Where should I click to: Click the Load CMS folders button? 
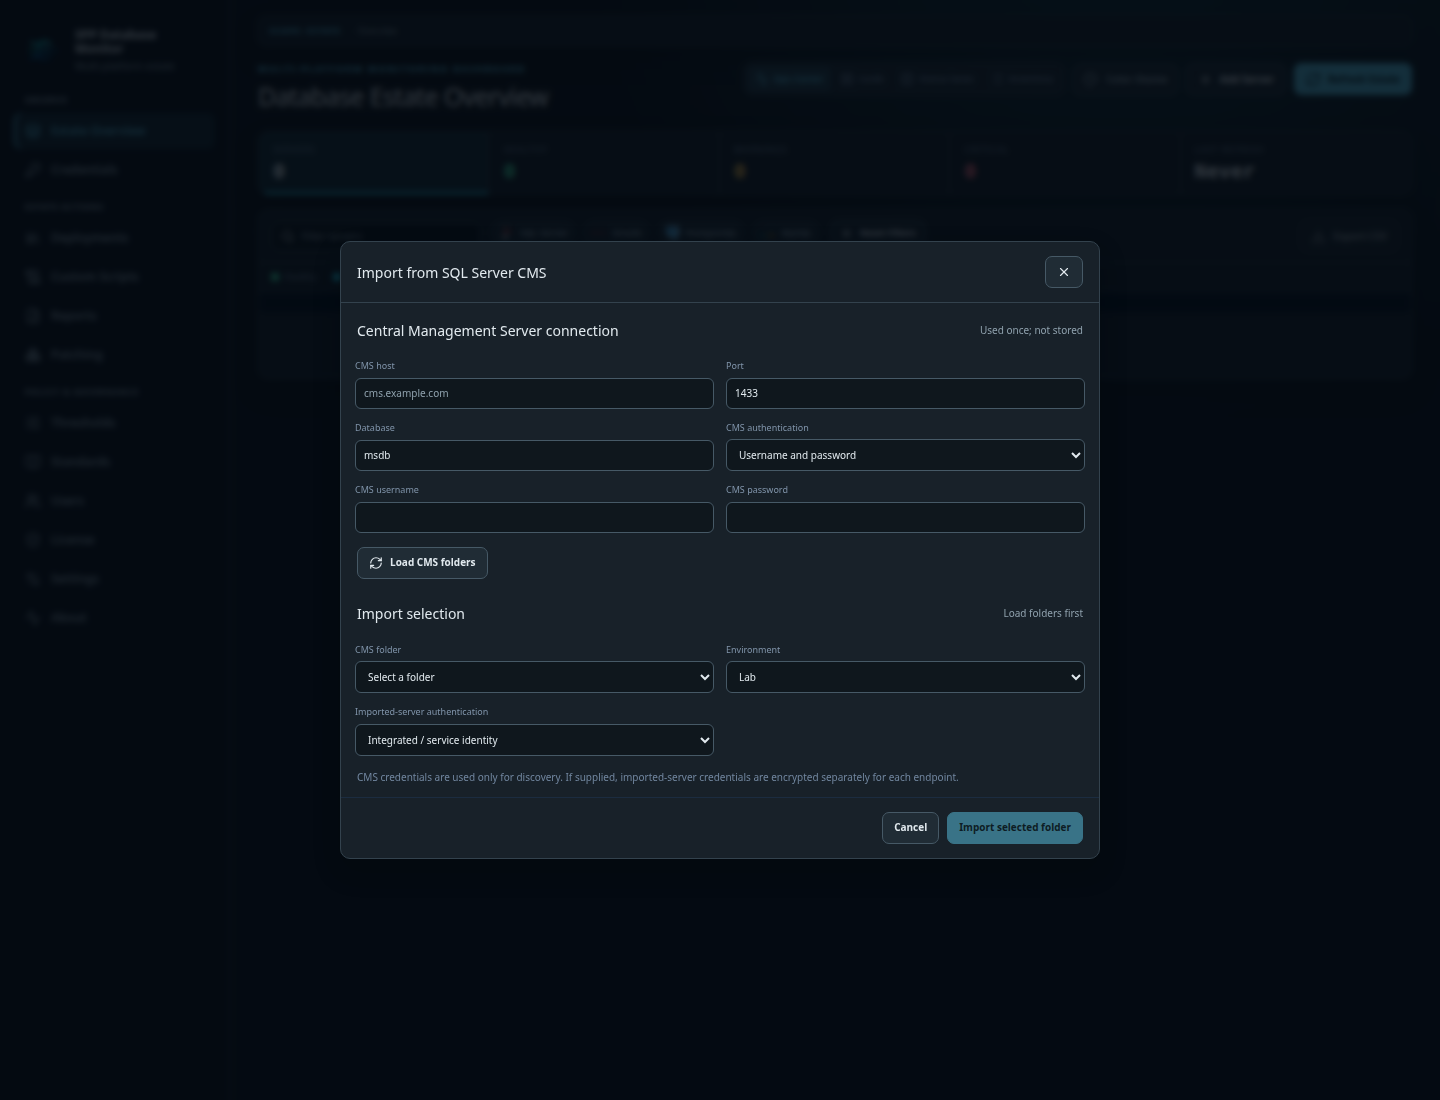pyautogui.click(x=422, y=563)
